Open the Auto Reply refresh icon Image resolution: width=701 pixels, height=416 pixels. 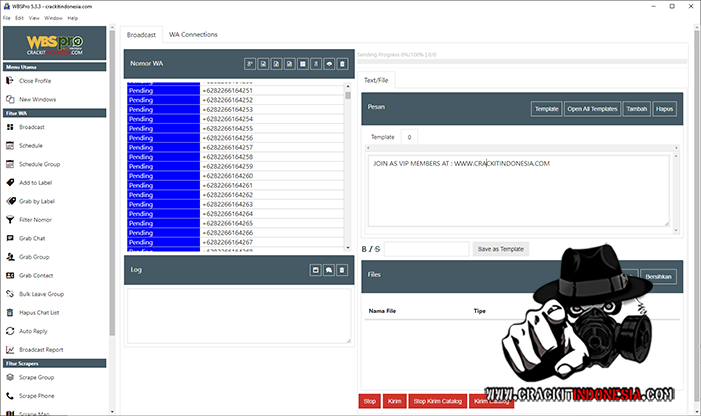pyautogui.click(x=10, y=331)
